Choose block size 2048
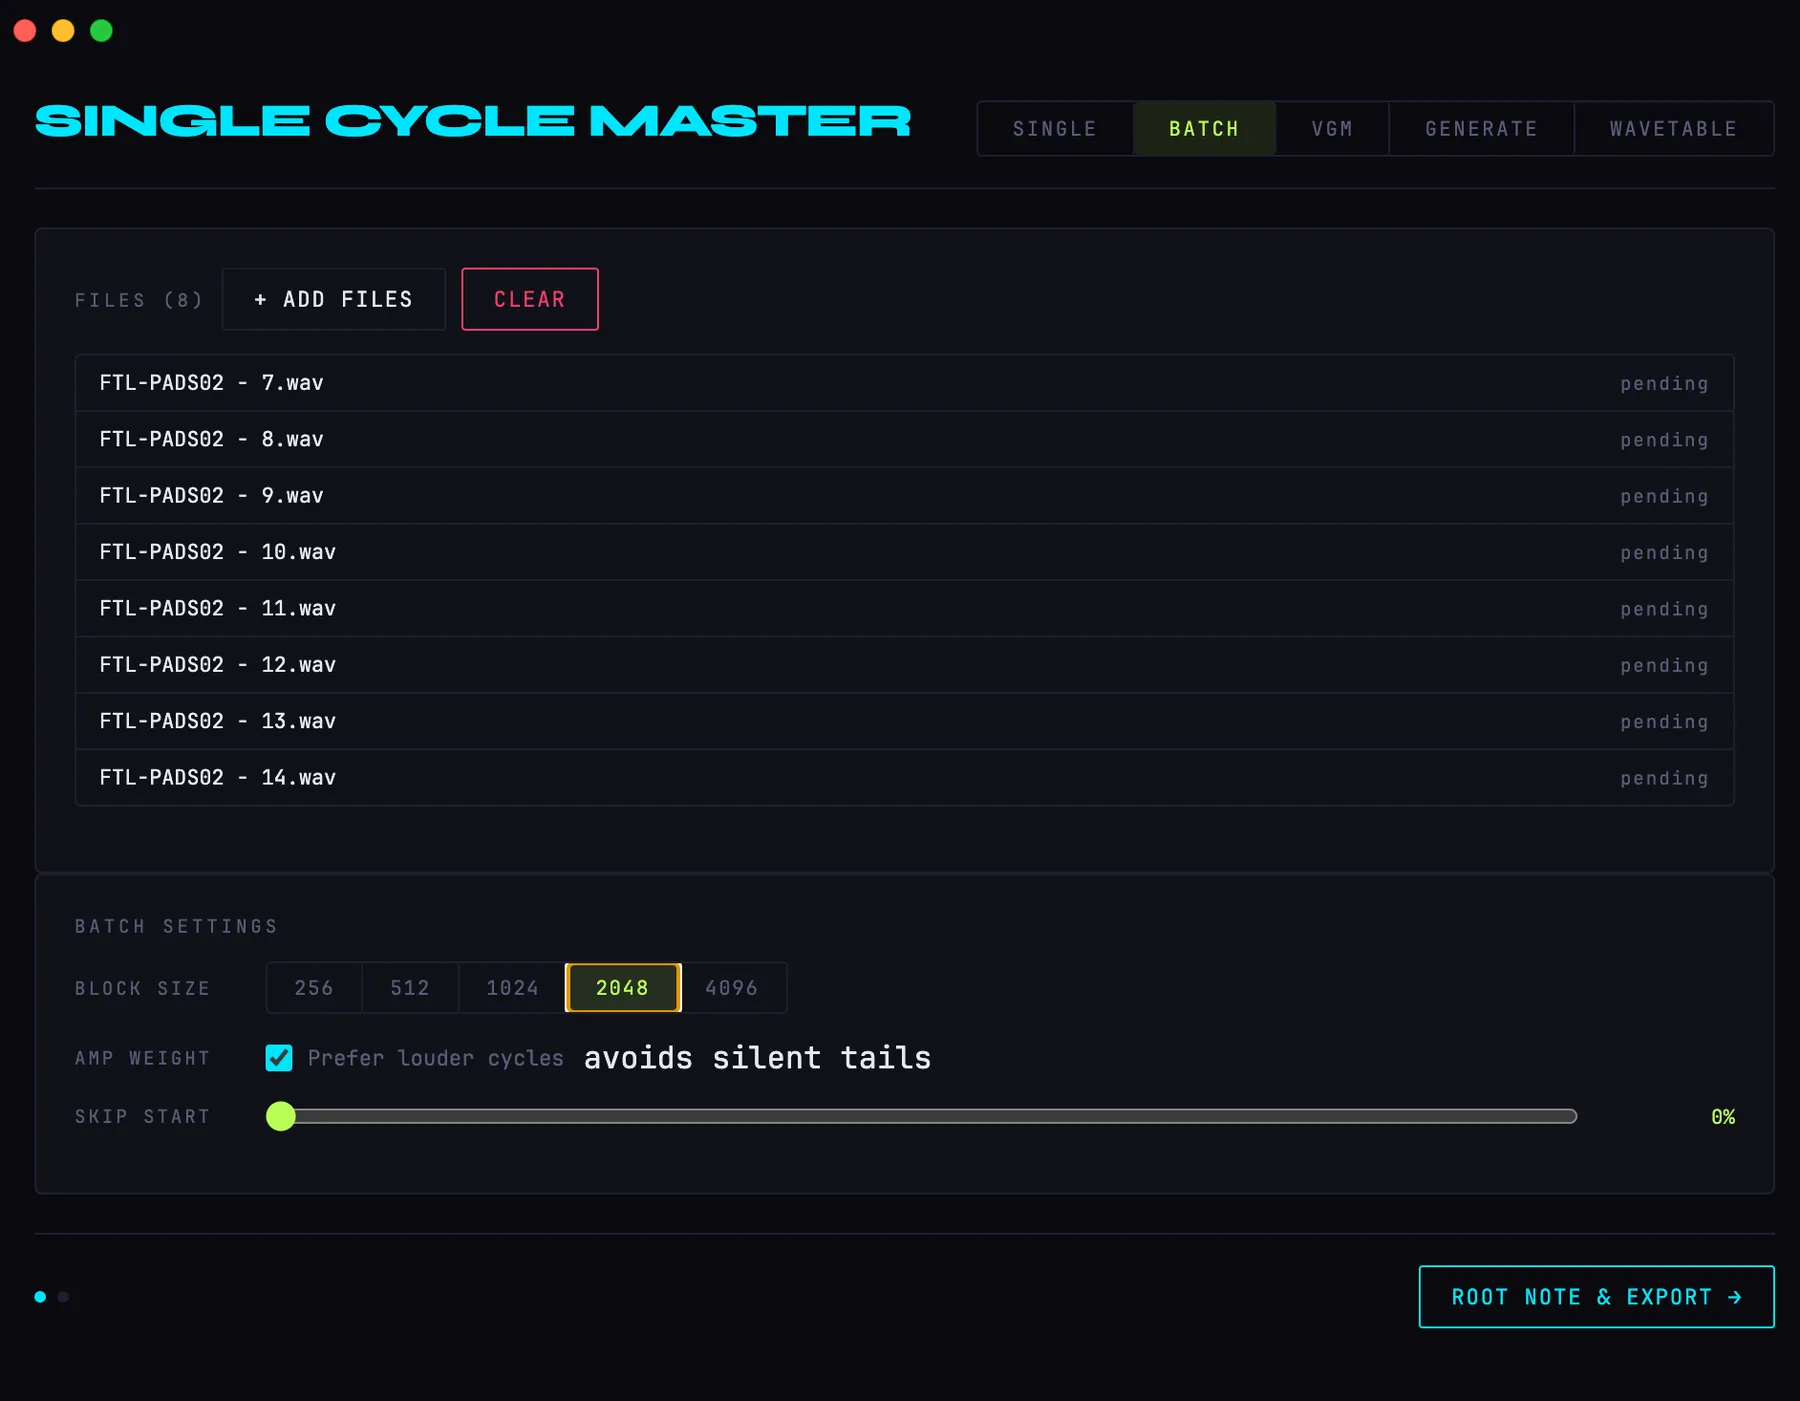This screenshot has height=1401, width=1800. coord(623,988)
